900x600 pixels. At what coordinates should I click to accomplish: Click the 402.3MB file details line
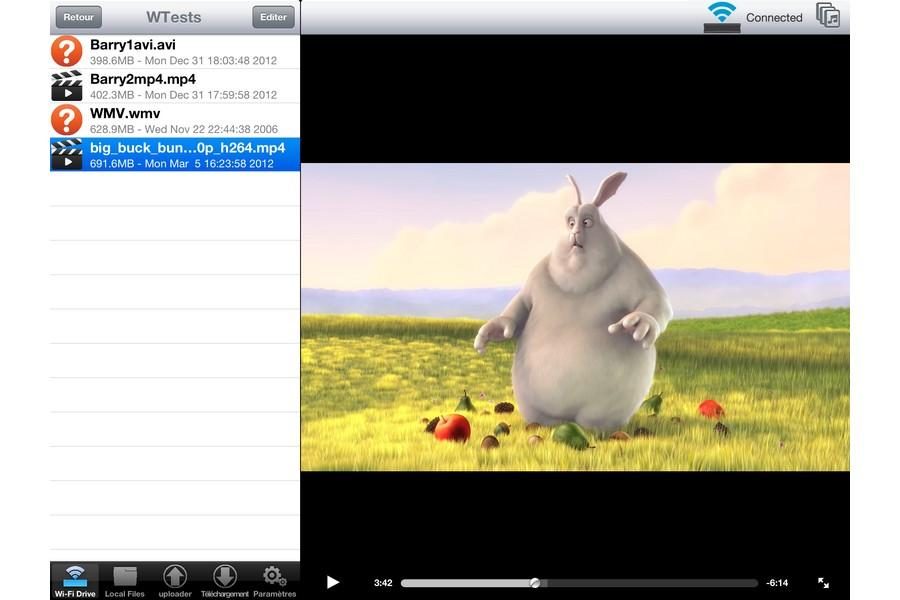(184, 95)
